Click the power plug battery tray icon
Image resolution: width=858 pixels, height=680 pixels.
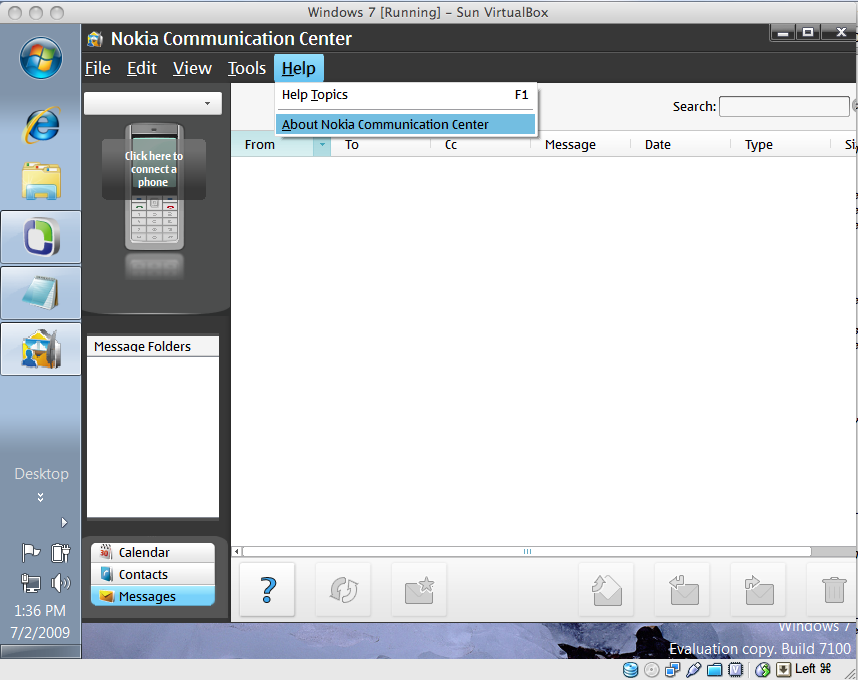click(x=61, y=553)
